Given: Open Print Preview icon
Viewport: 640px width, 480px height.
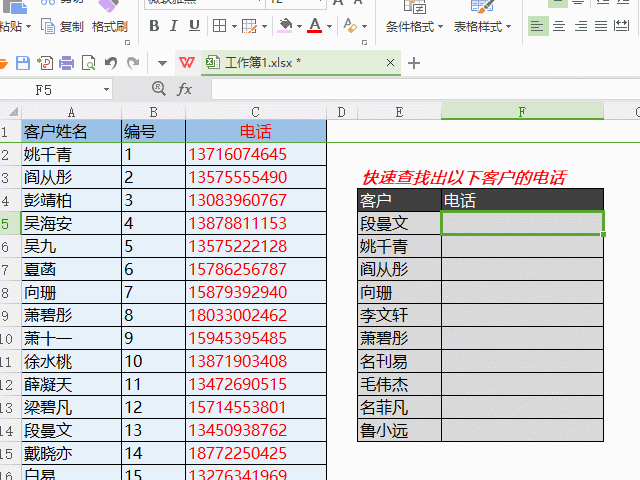Looking at the screenshot, I should tap(89, 63).
